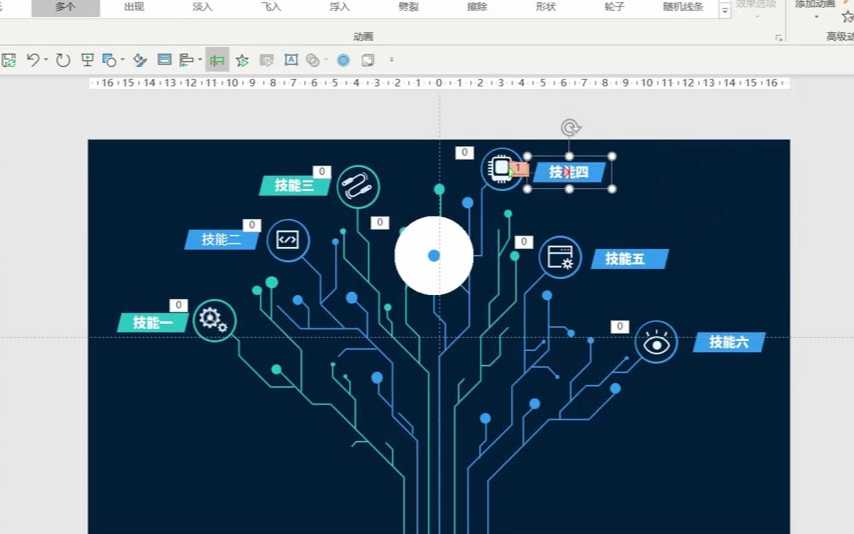Screen dimensions: 854x534
Task: Open the Undo history dropdown arrow
Action: coord(46,60)
